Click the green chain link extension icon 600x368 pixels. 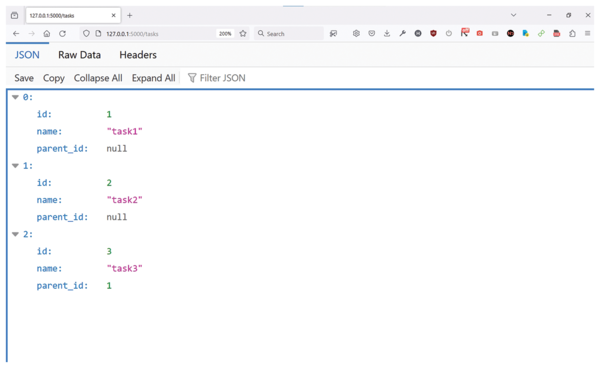pyautogui.click(x=541, y=34)
